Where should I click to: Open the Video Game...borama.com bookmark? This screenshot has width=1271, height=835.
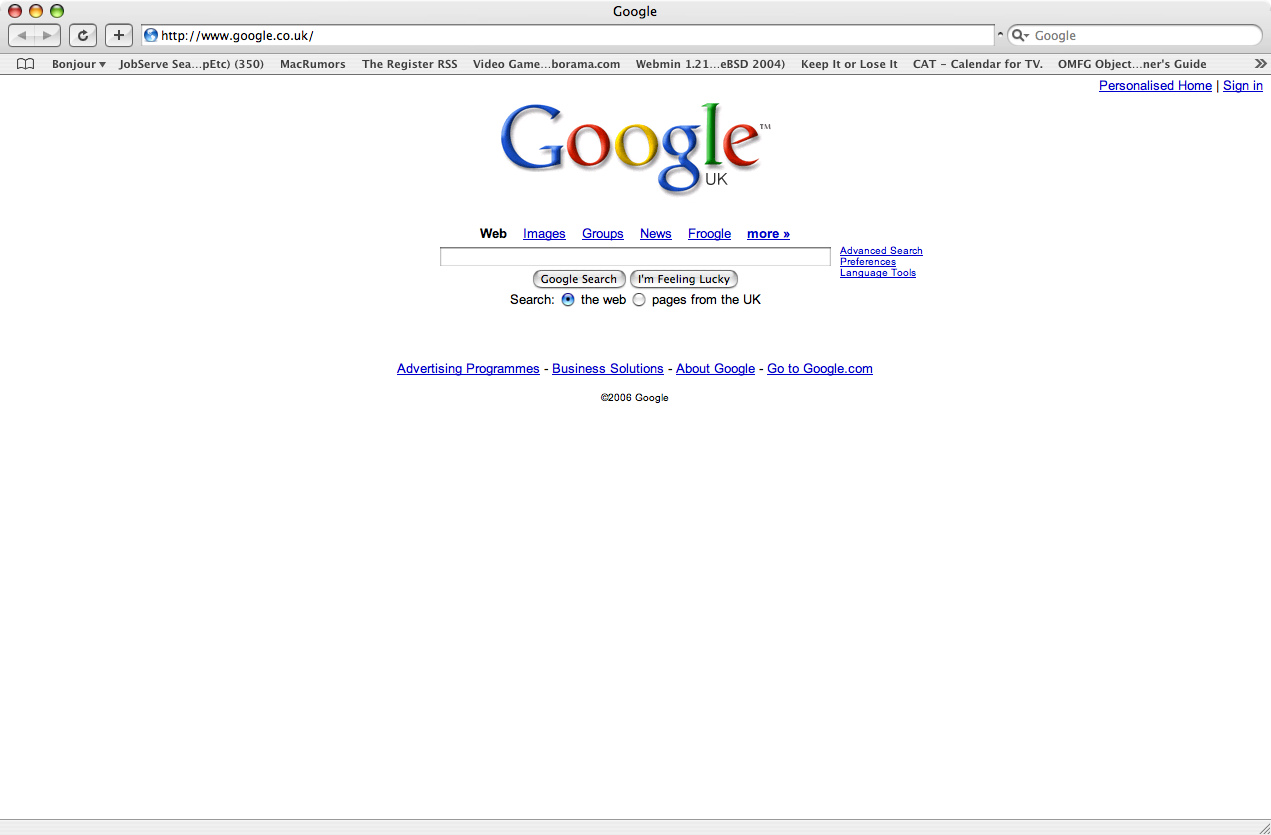pyautogui.click(x=546, y=64)
